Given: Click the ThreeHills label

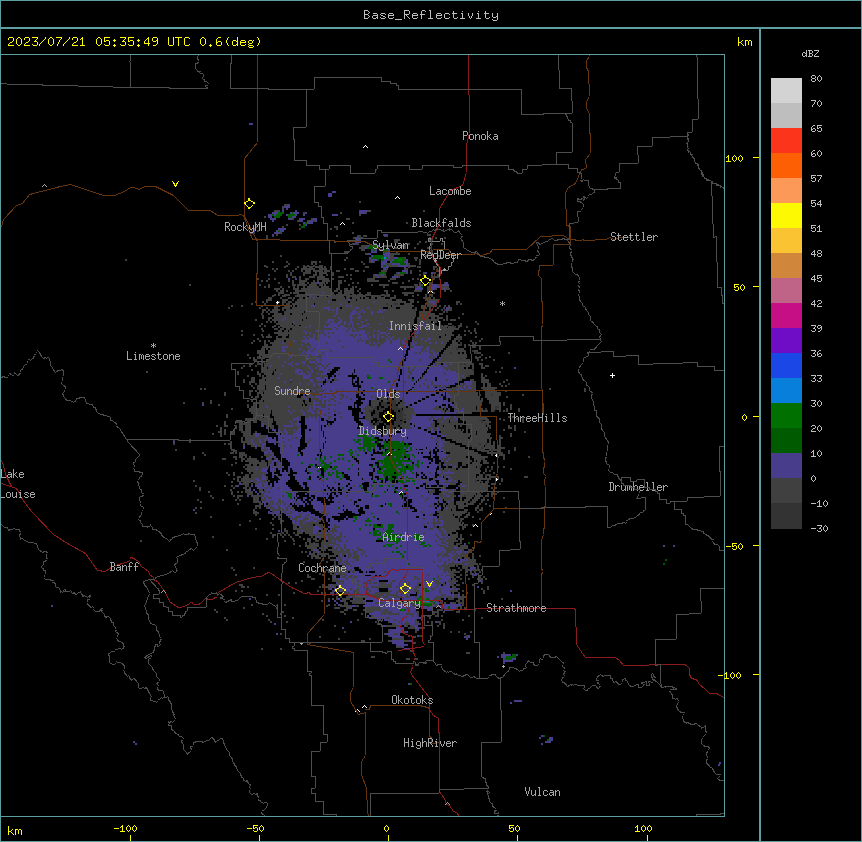Looking at the screenshot, I should pos(537,418).
